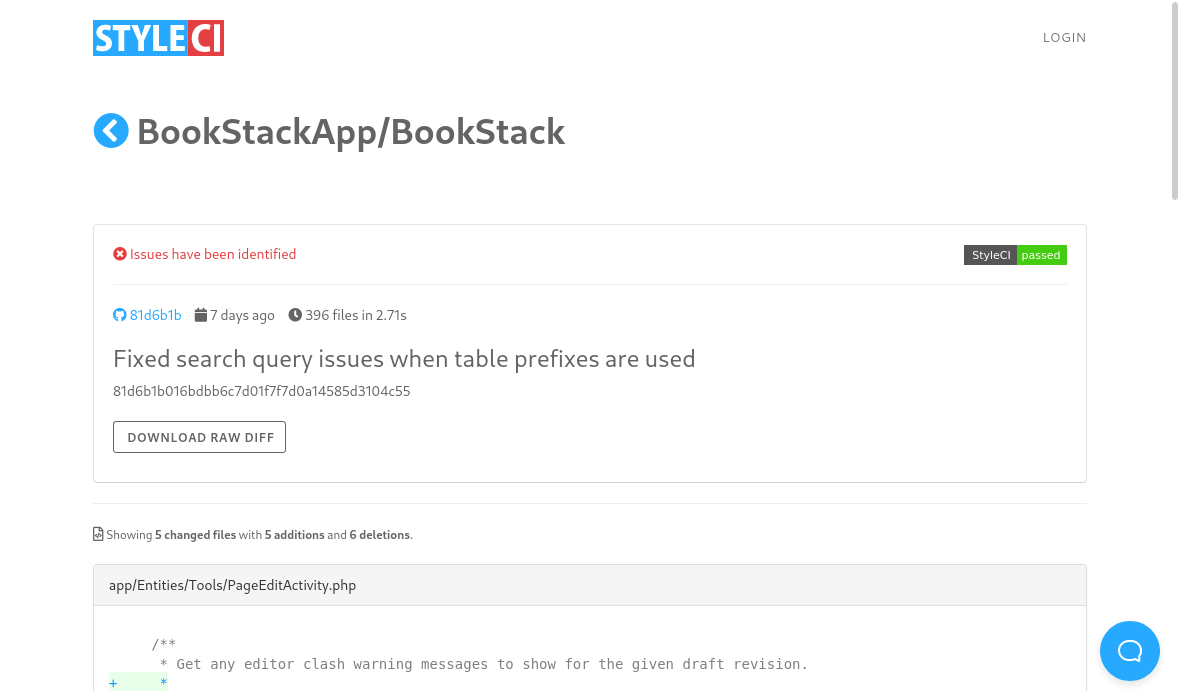Click the added green diff line

pyautogui.click(x=138, y=682)
